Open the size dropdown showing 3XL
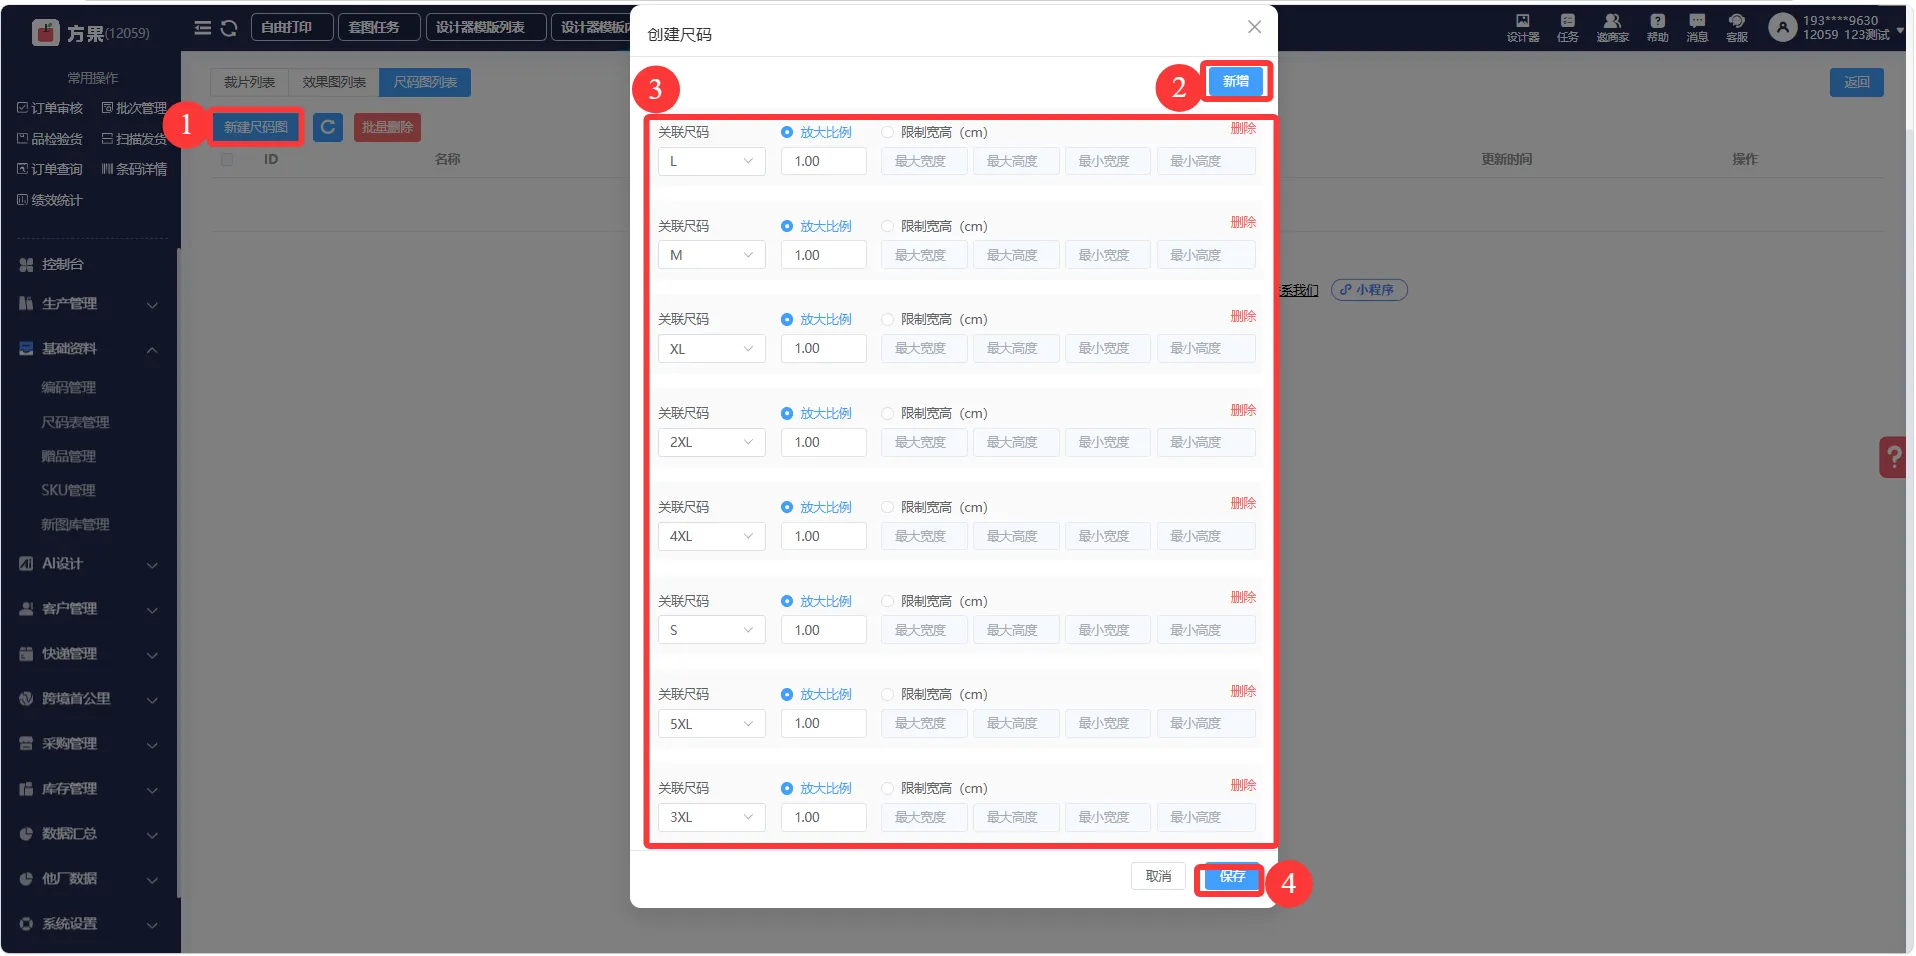 click(x=711, y=817)
